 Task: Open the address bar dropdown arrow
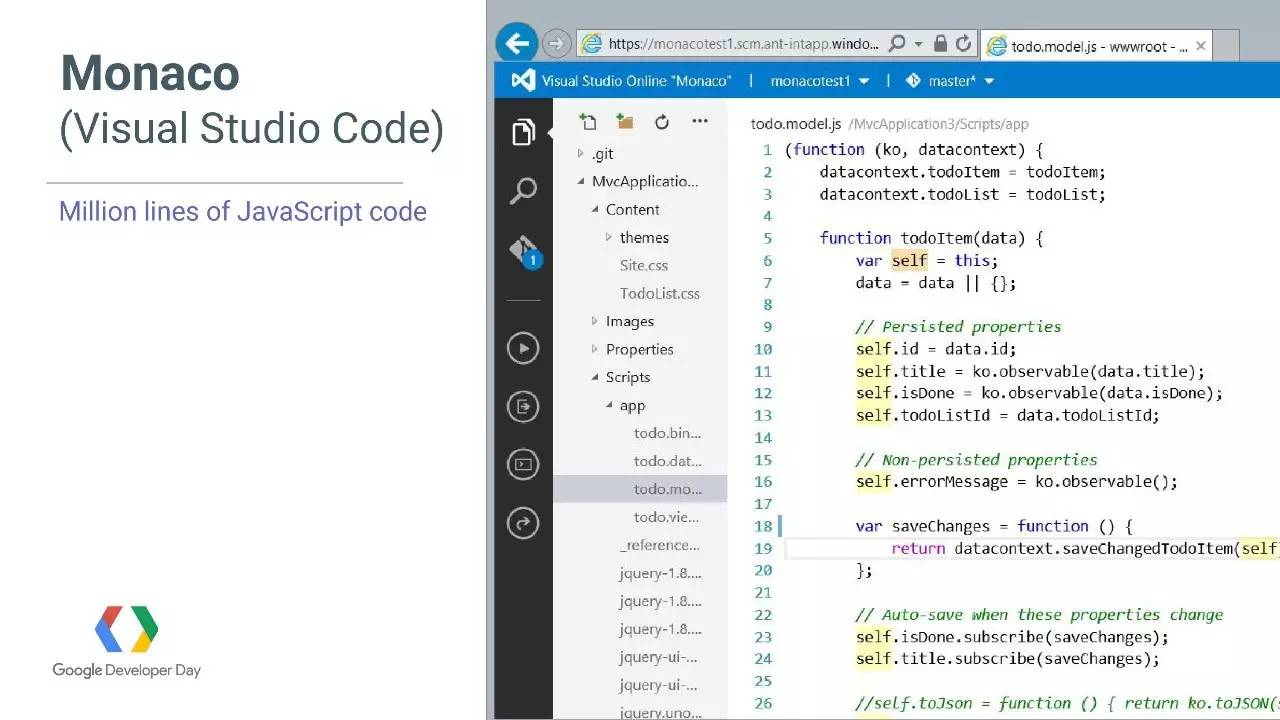918,45
